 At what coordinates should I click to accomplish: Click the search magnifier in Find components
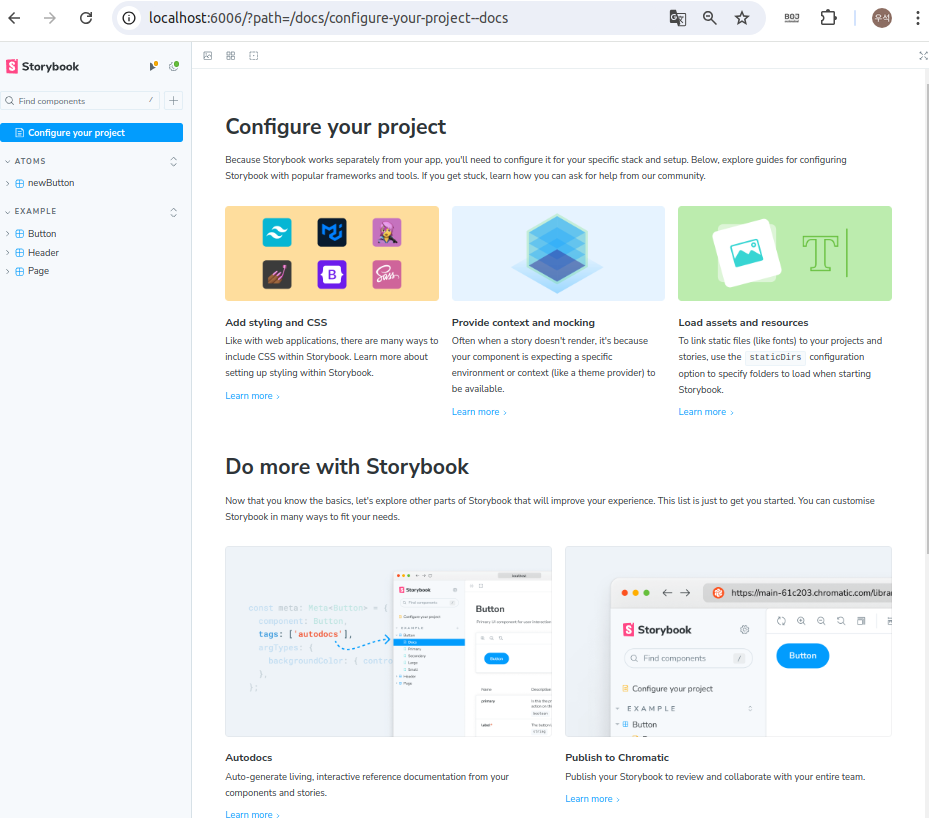(x=9, y=101)
